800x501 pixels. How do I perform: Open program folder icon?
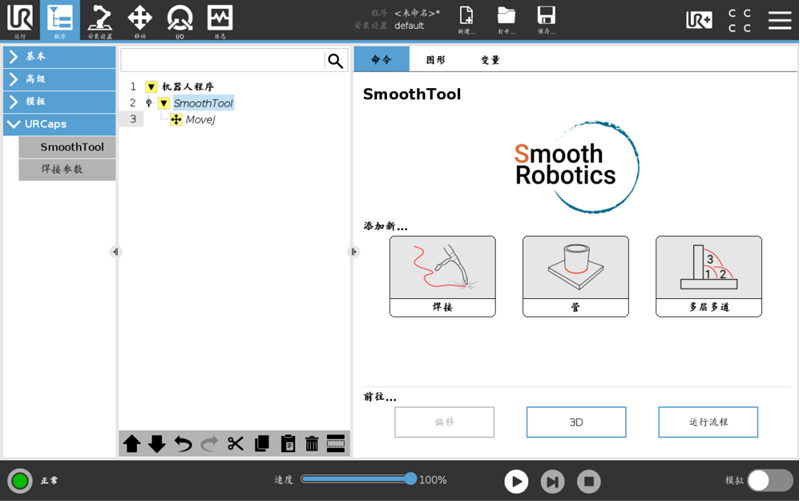[506, 19]
